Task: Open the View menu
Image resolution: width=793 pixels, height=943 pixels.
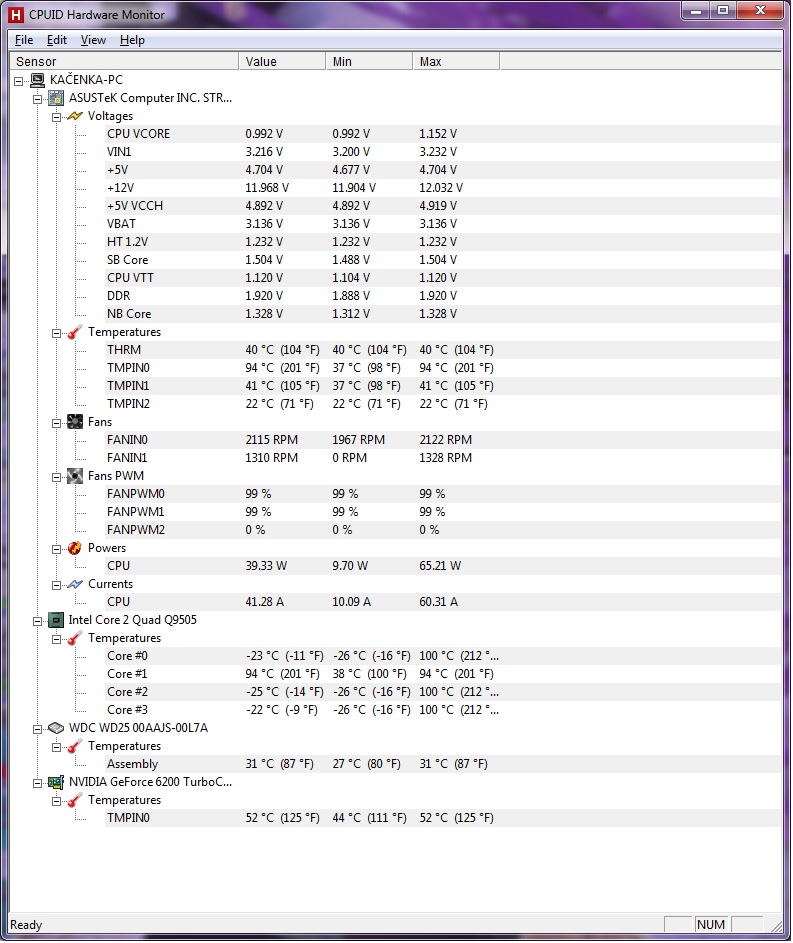Action: pyautogui.click(x=93, y=40)
